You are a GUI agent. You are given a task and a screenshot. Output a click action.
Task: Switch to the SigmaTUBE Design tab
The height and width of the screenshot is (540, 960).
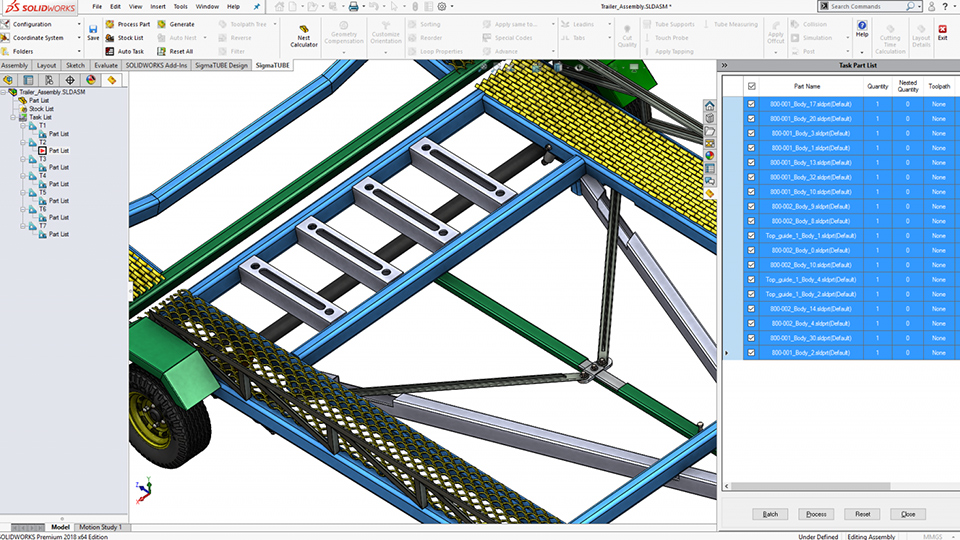point(221,66)
